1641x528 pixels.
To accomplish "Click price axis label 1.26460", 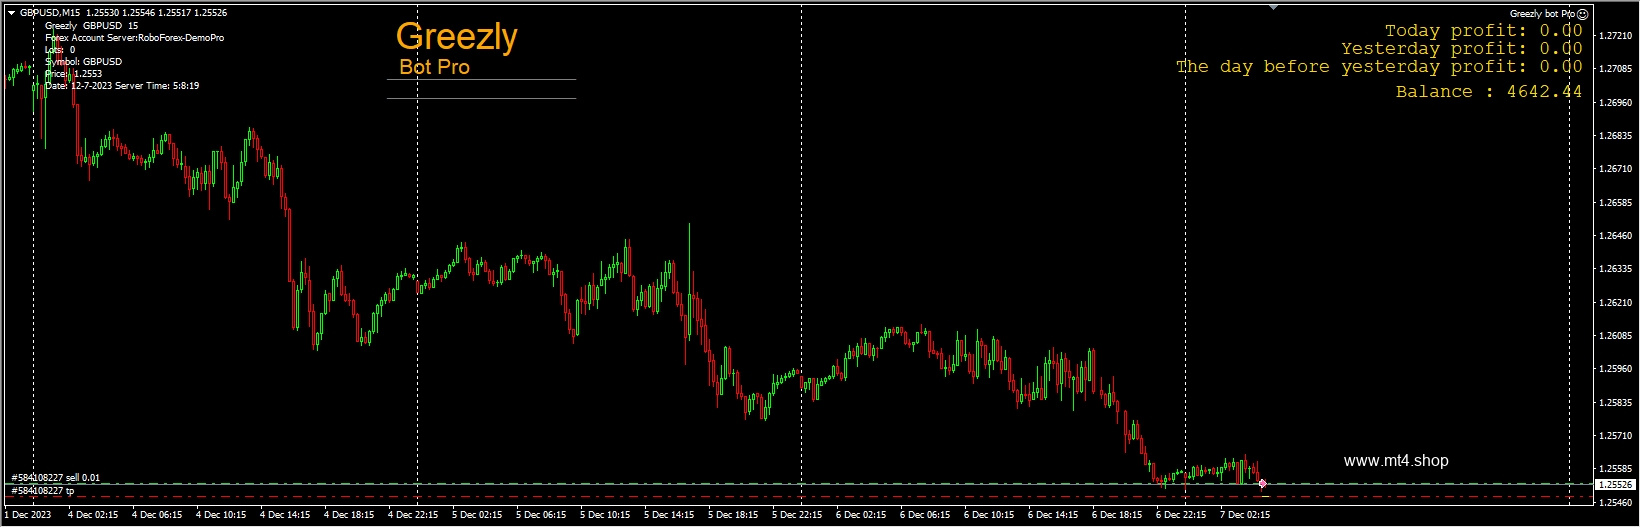I will [x=1616, y=236].
